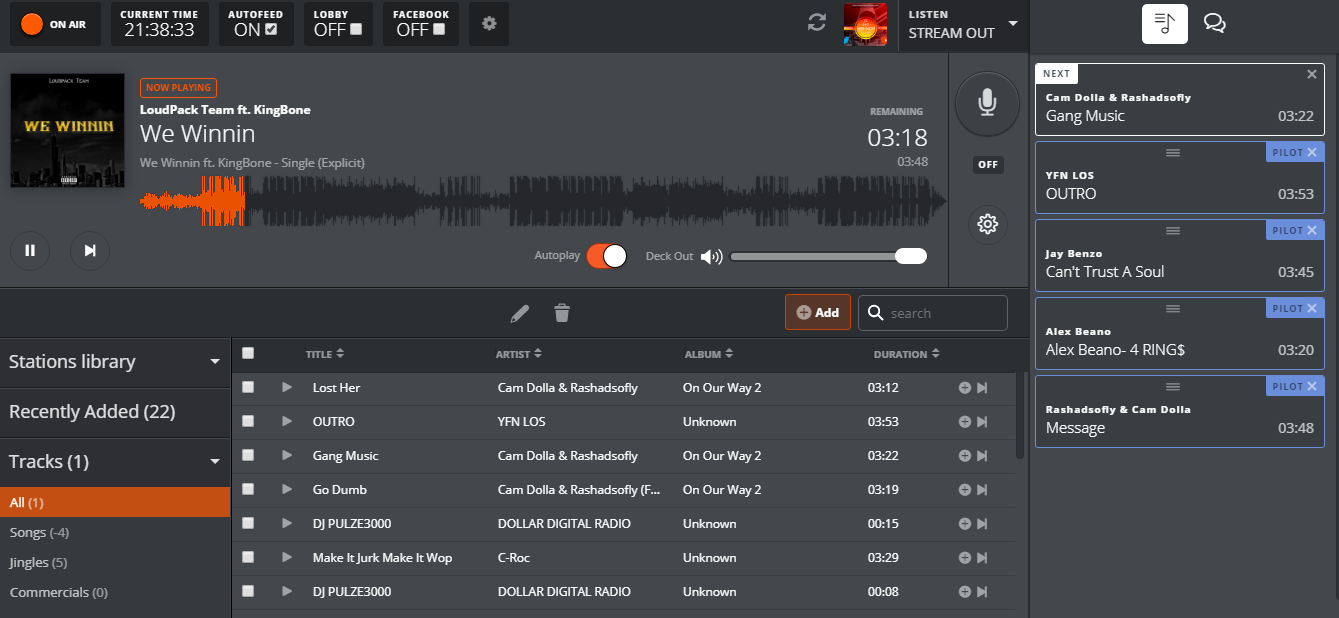The width and height of the screenshot is (1339, 618).
Task: Add OUTRO row to the queue
Action: pos(965,422)
